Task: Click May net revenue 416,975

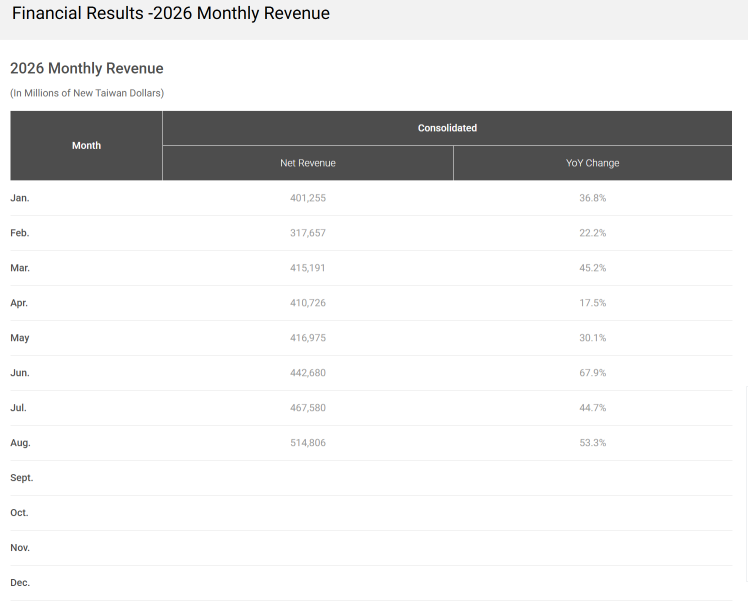Action: (308, 338)
